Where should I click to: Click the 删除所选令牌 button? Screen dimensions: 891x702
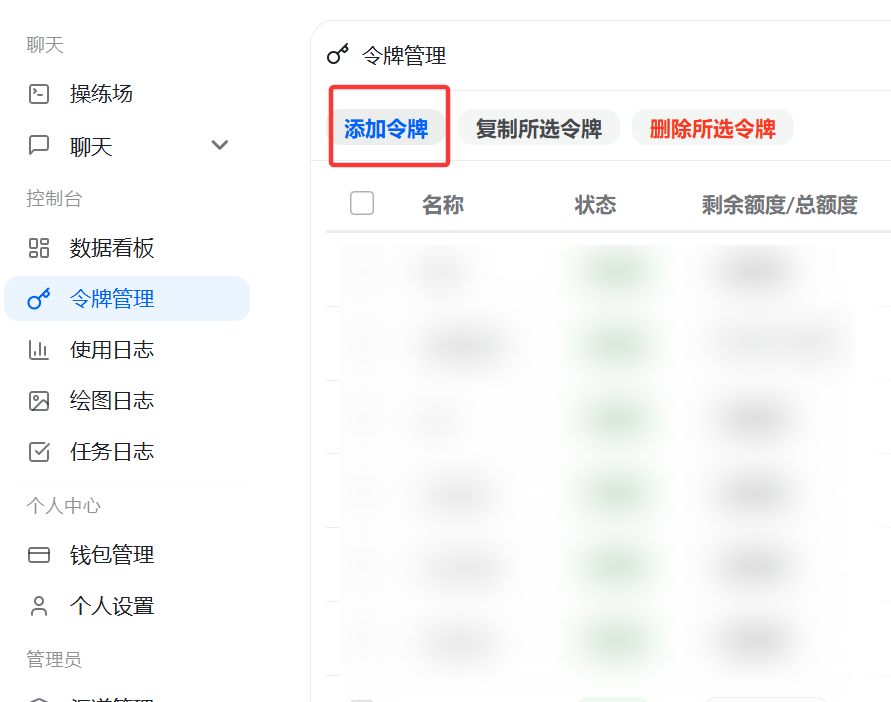coord(712,127)
